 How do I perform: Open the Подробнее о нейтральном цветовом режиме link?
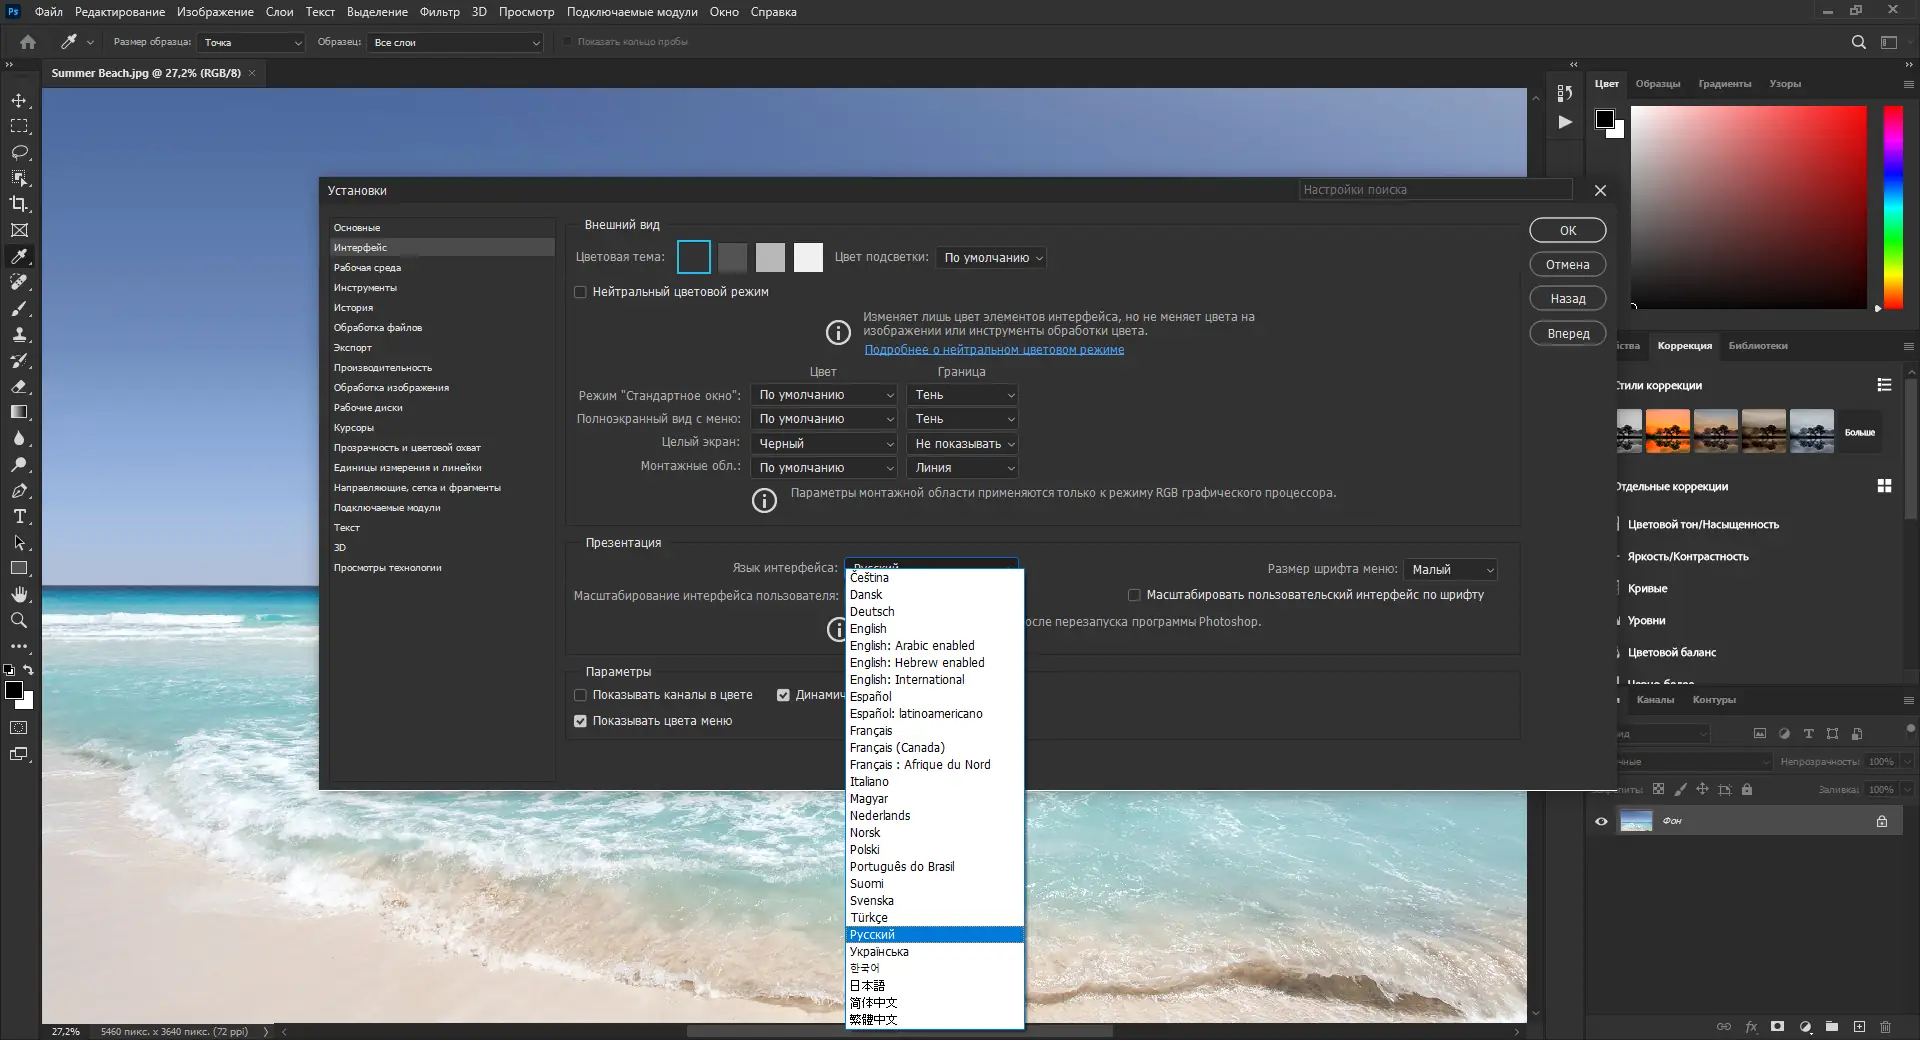(x=994, y=350)
